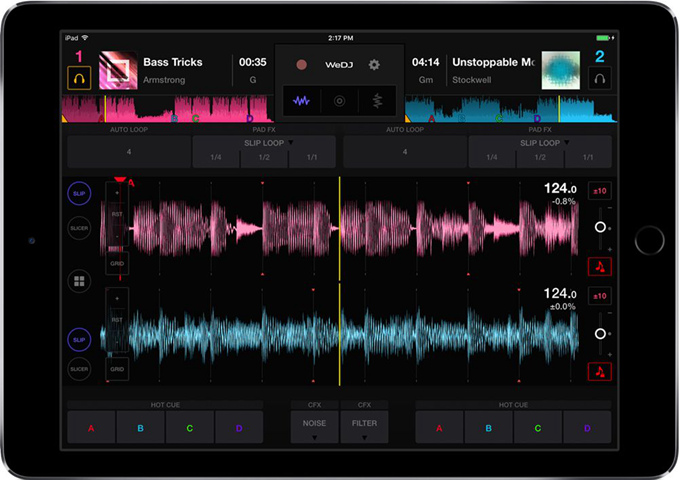This screenshot has width=680, height=480.
Task: Toggle GRID adjust on pink deck
Action: click(x=117, y=263)
